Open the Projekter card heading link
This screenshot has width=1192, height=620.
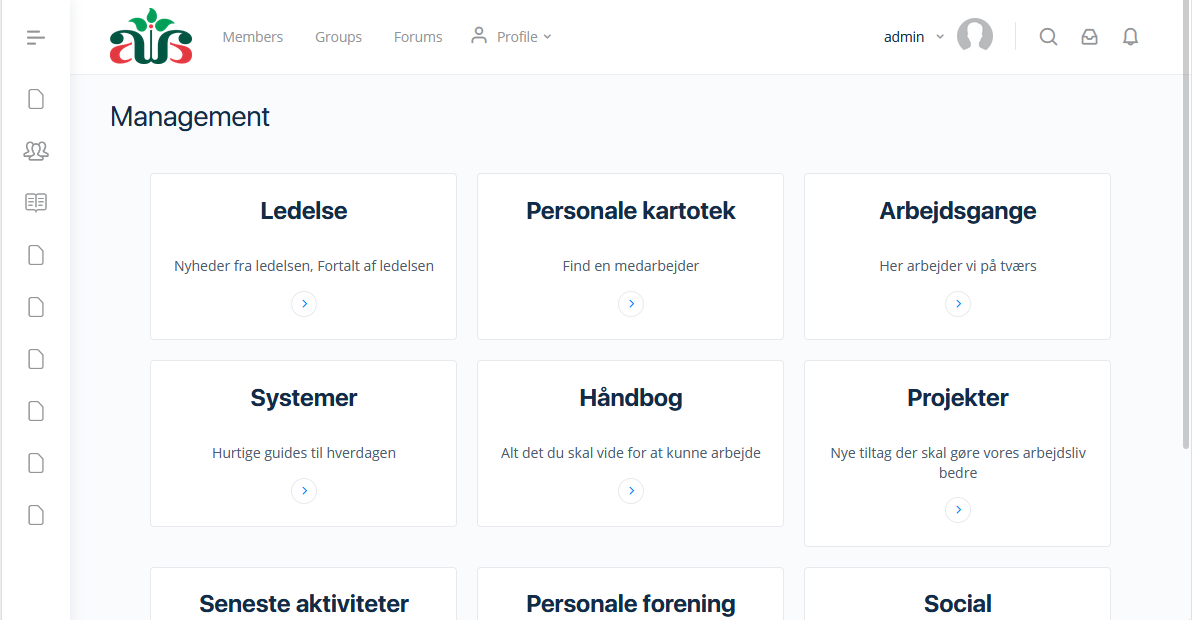click(x=958, y=398)
